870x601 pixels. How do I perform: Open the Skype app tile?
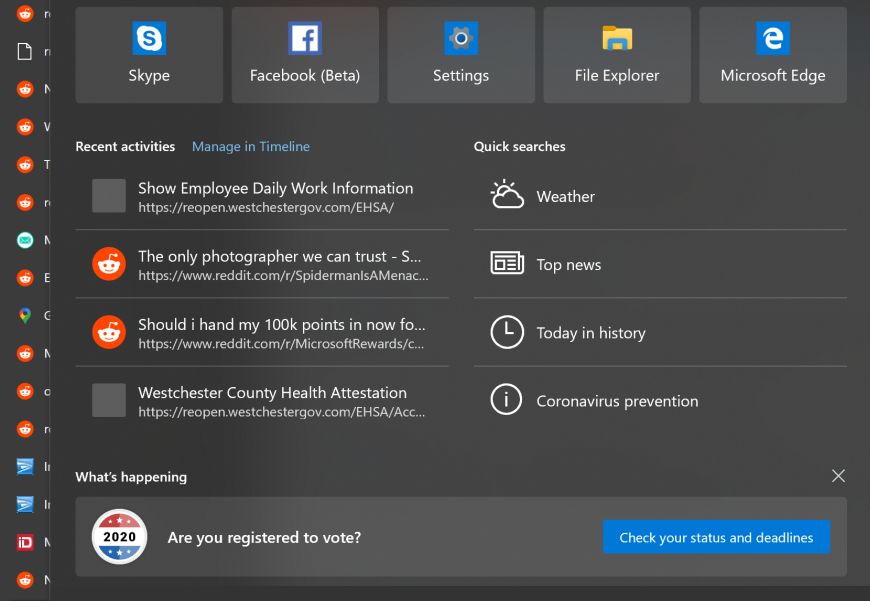[149, 54]
